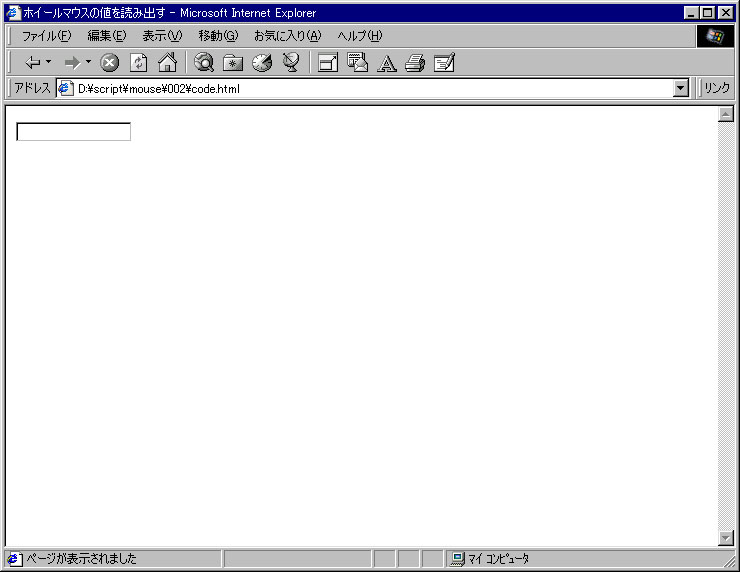Toggle the Fullscreen toolbar icon

[x=328, y=62]
